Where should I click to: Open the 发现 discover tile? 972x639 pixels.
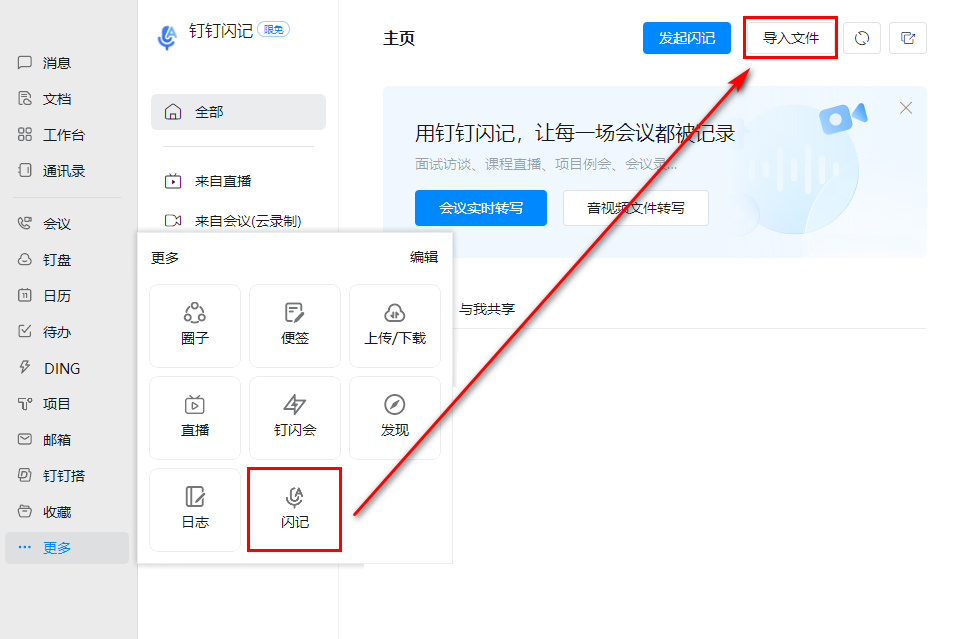coord(395,417)
